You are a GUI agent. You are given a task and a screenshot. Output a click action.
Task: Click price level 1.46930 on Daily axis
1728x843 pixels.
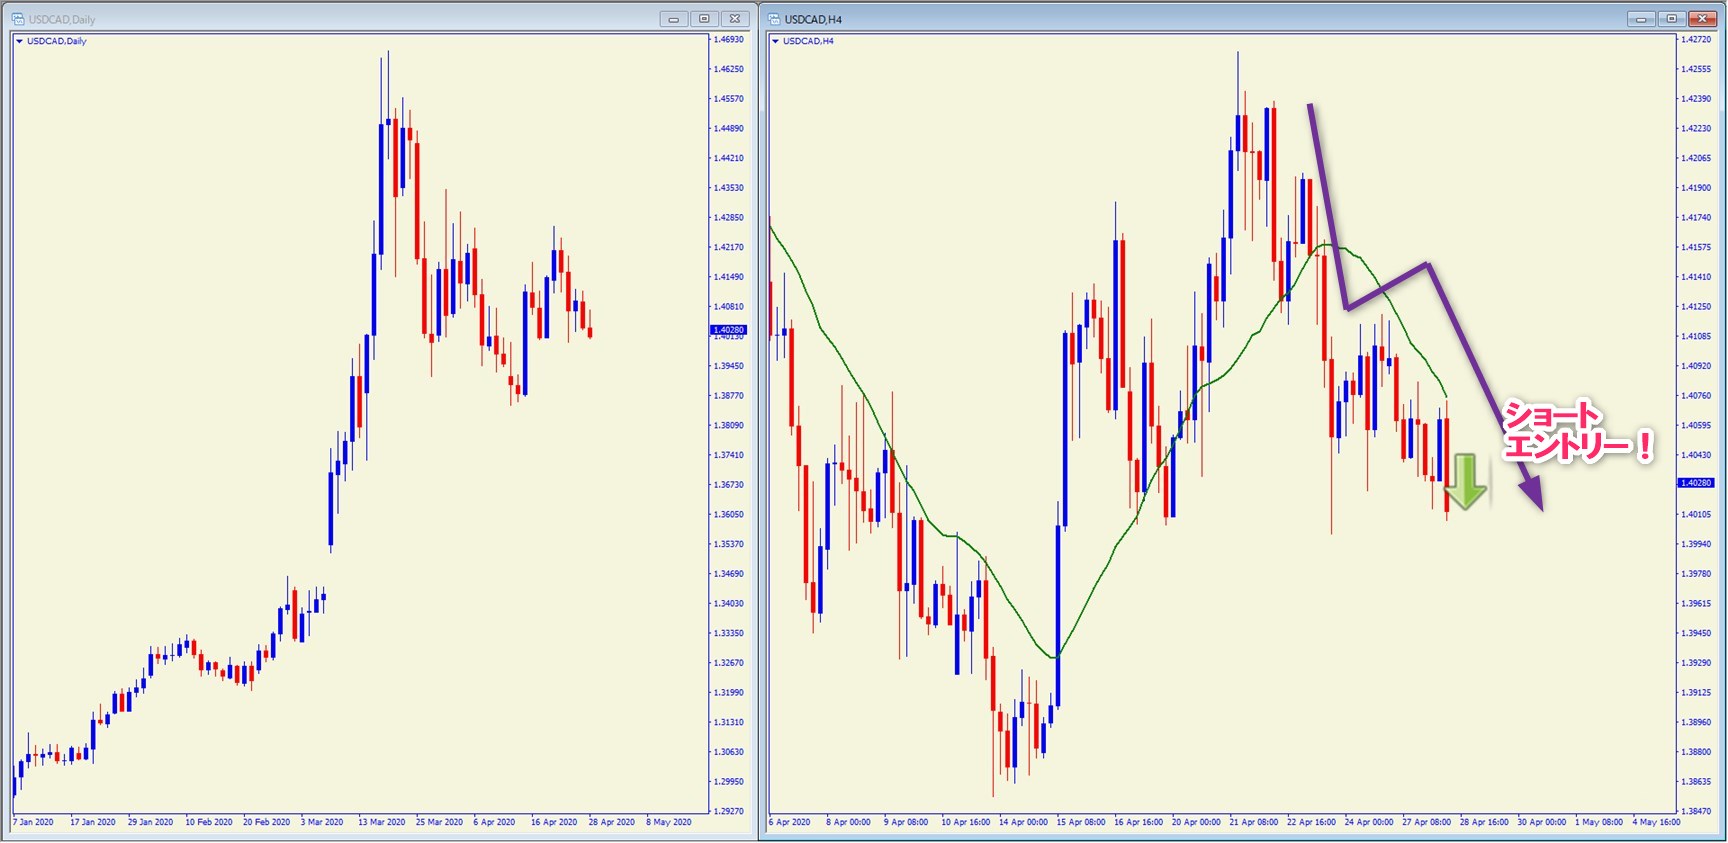click(x=729, y=39)
